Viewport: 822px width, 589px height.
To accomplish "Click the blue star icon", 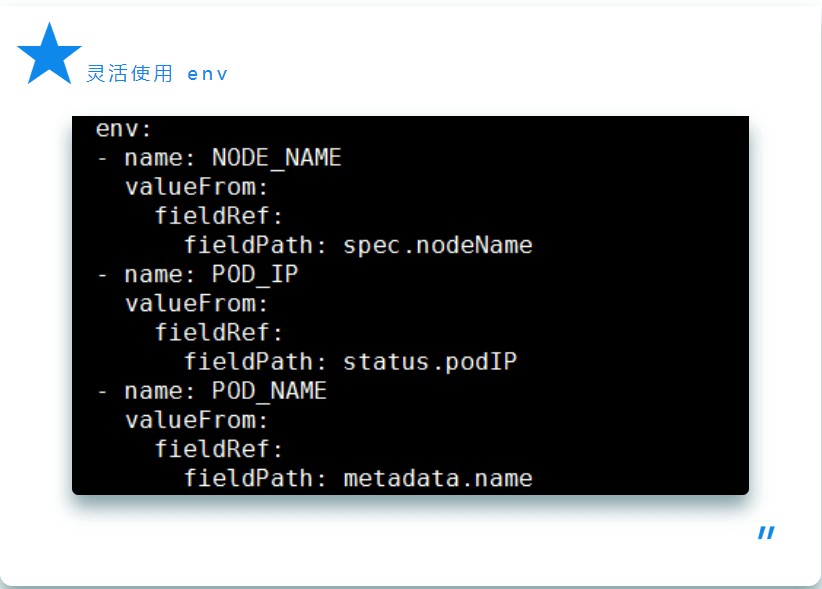I will (x=49, y=55).
